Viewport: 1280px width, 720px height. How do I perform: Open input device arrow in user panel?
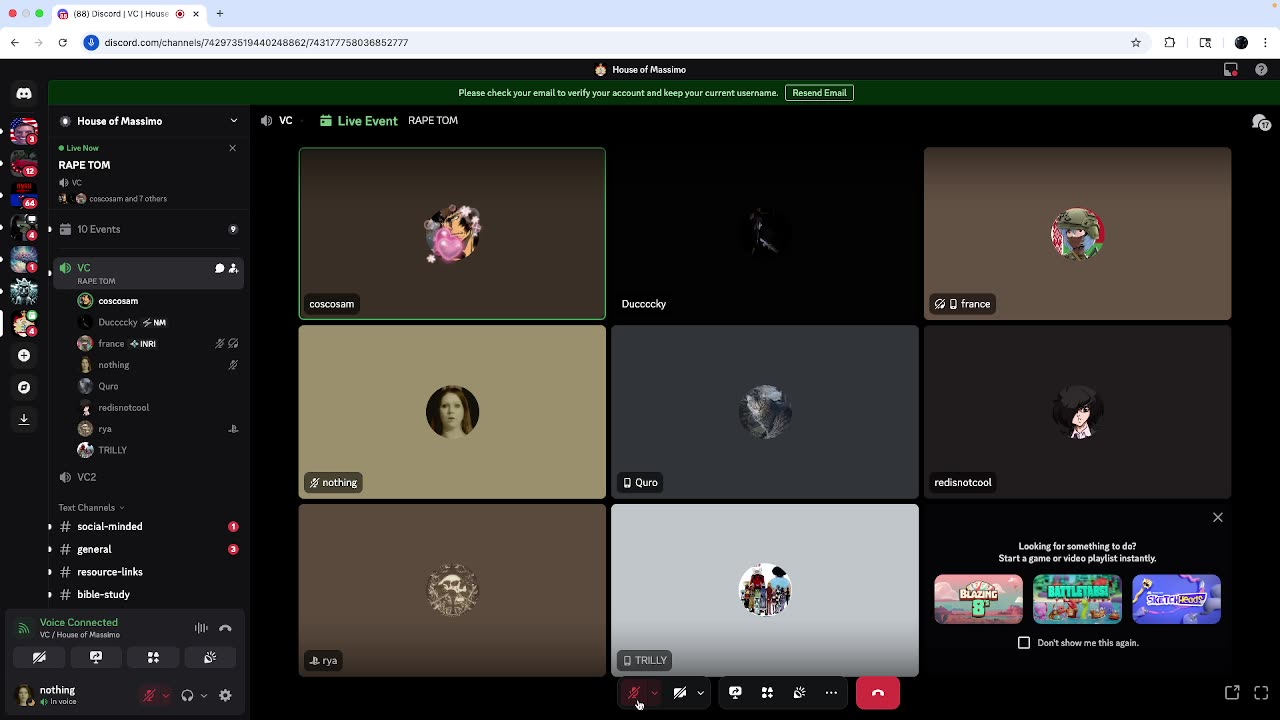(165, 695)
